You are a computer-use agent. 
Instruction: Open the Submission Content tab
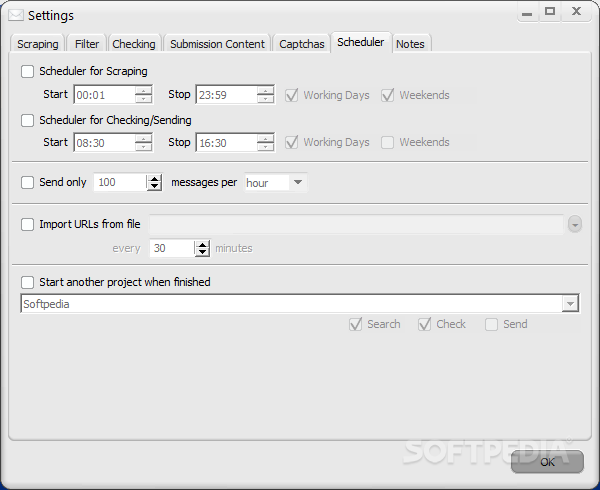[217, 44]
